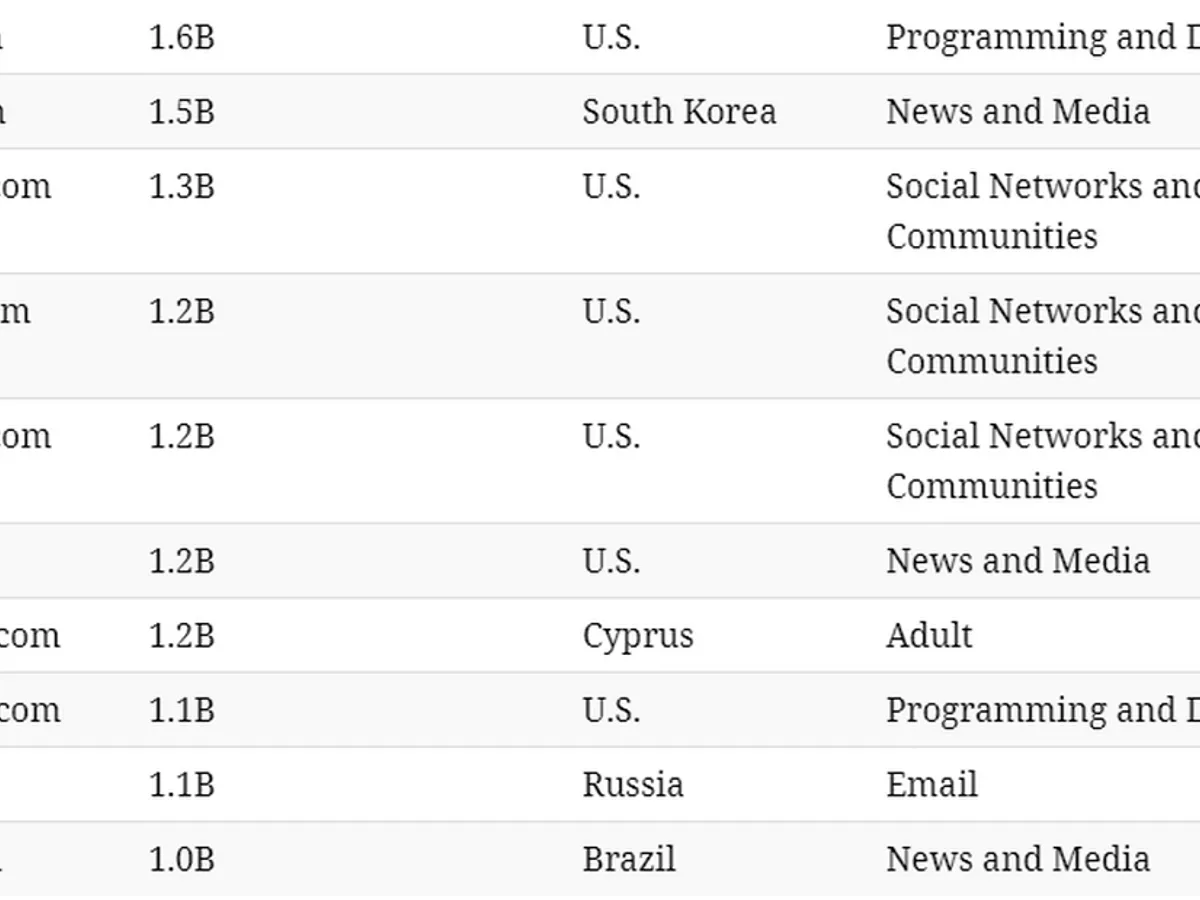The height and width of the screenshot is (900, 1200).
Task: Select the Email category cell
Action: click(x=931, y=784)
